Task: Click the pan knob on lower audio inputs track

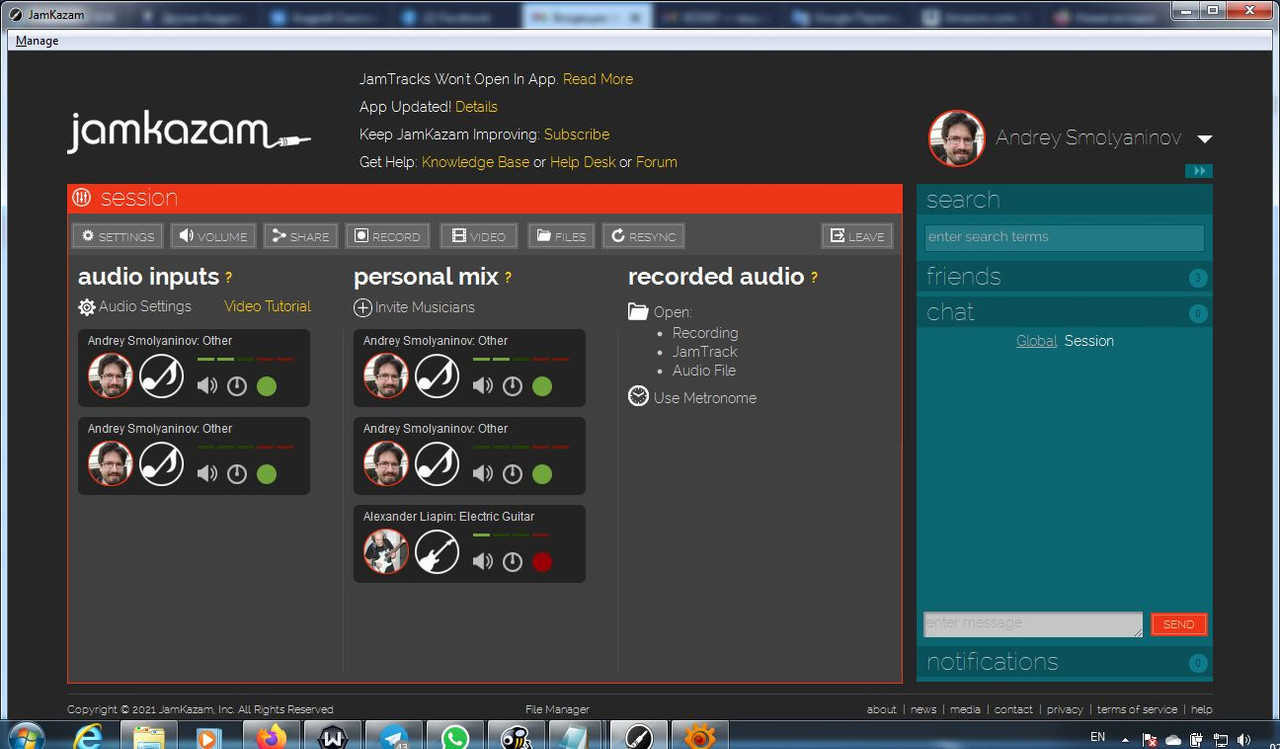Action: coord(237,474)
